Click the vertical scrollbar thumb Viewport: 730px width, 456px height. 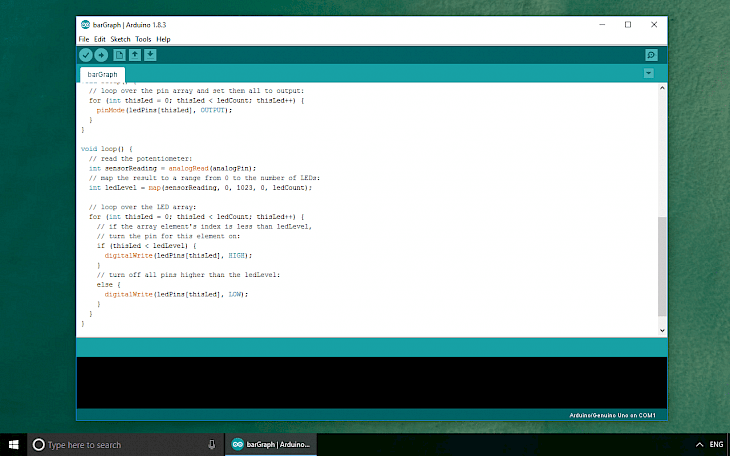662,266
